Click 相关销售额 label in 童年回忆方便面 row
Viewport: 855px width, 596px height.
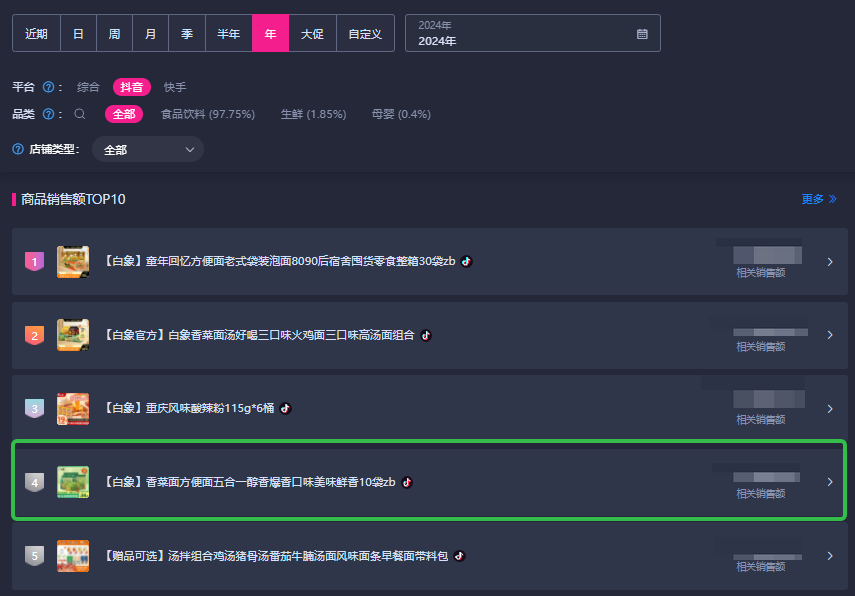(x=761, y=273)
